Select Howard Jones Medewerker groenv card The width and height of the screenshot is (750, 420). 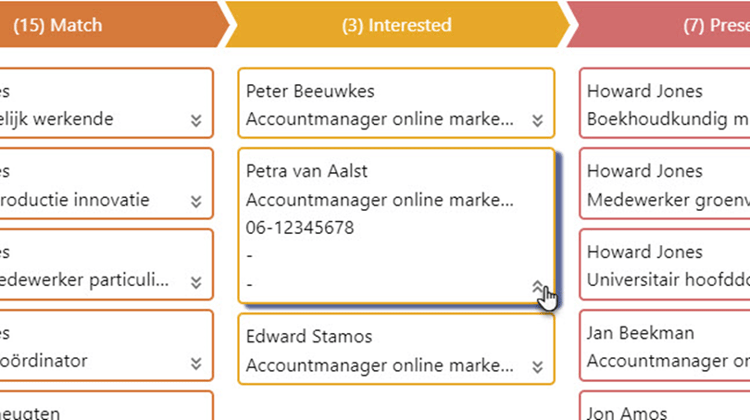[x=665, y=184]
